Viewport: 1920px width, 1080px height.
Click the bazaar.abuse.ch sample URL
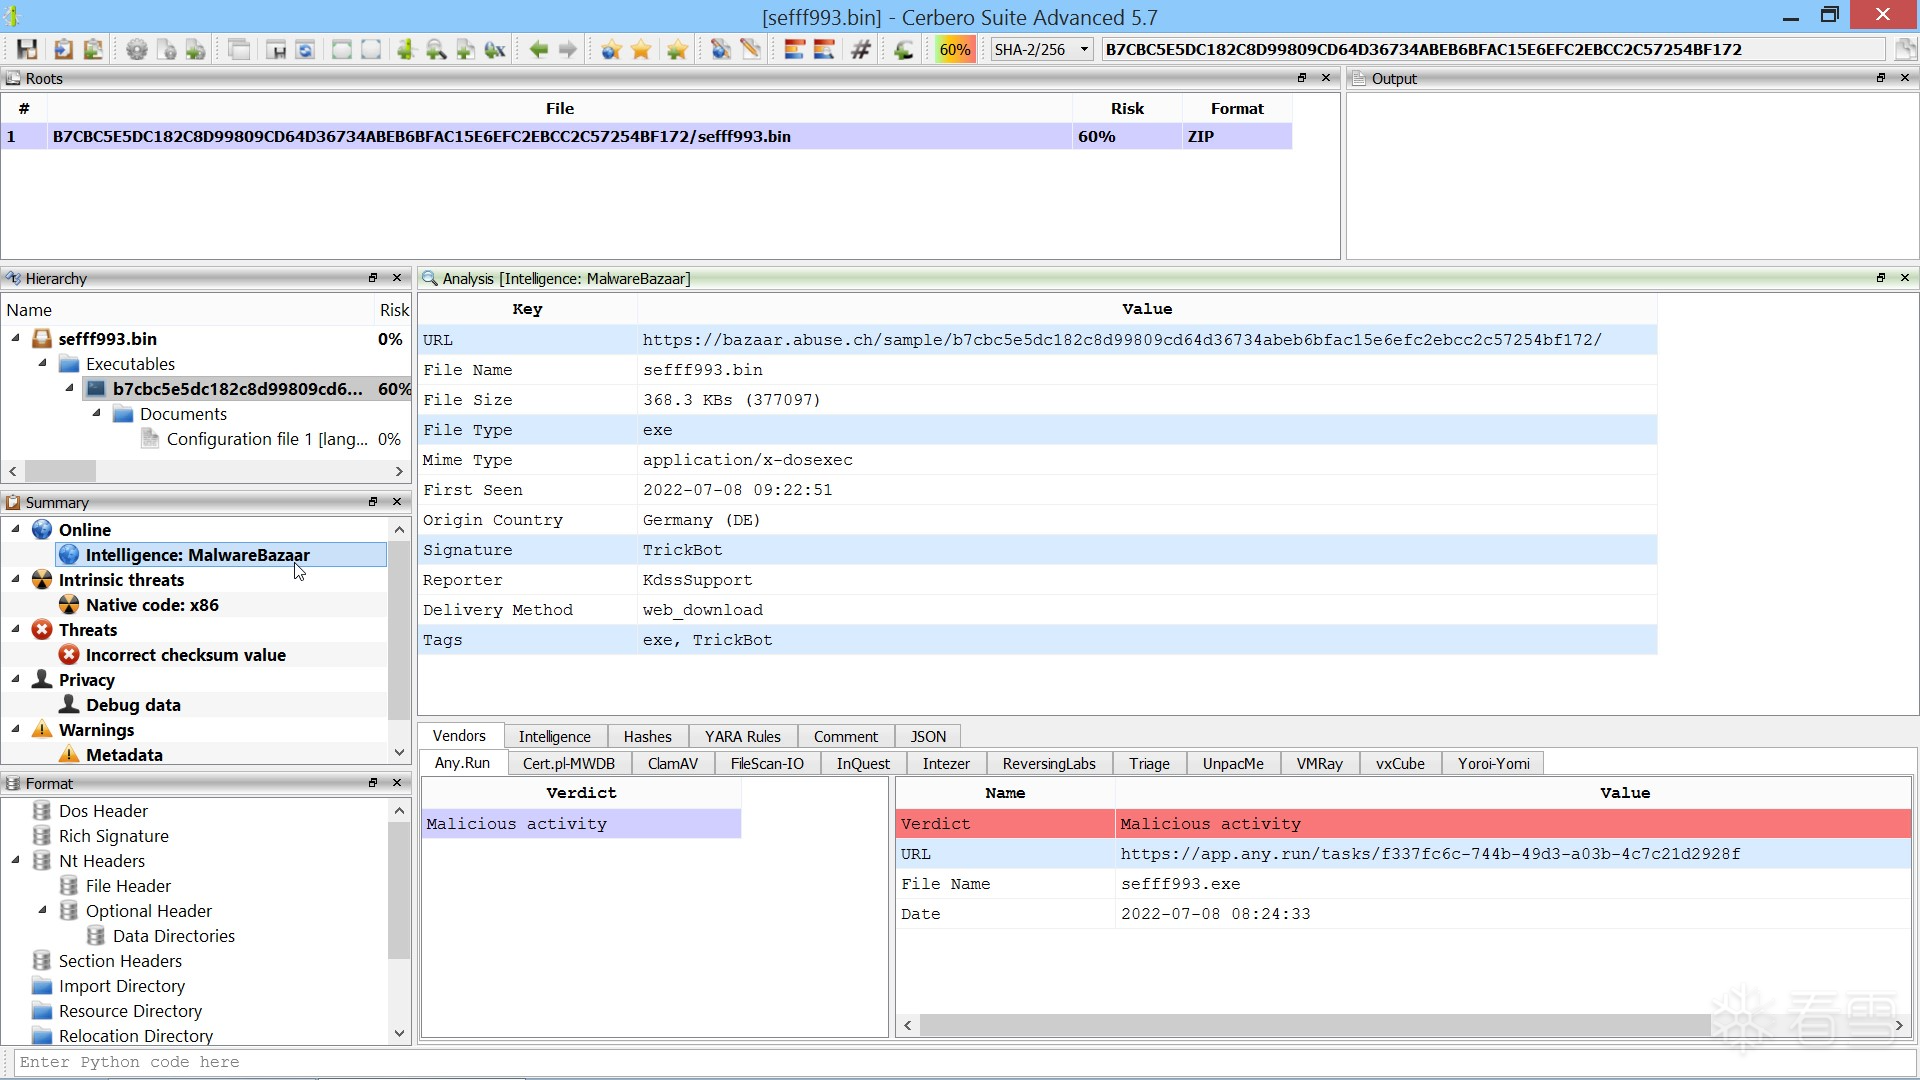[x=1121, y=340]
